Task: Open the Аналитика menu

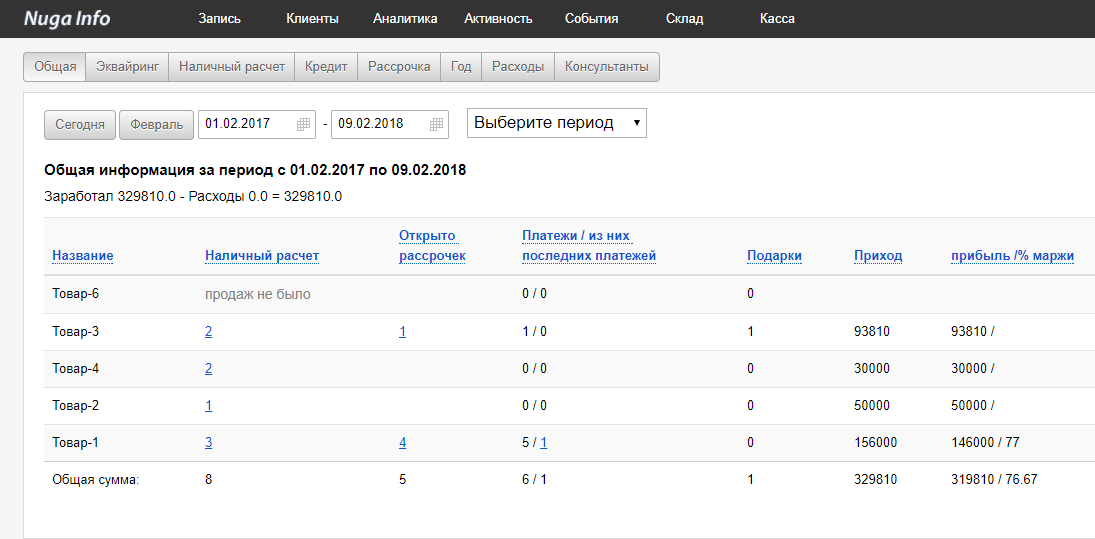Action: pyautogui.click(x=405, y=18)
